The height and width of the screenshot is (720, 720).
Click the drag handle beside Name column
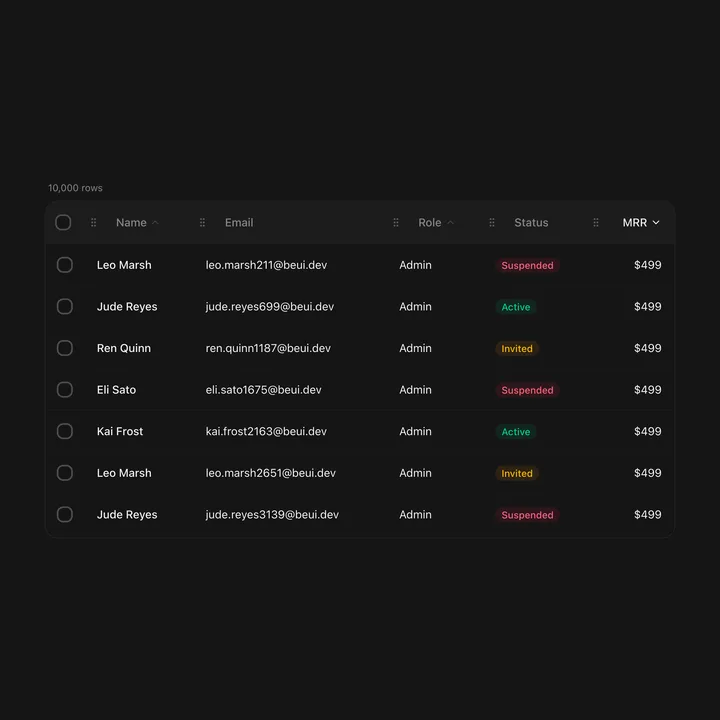[93, 223]
